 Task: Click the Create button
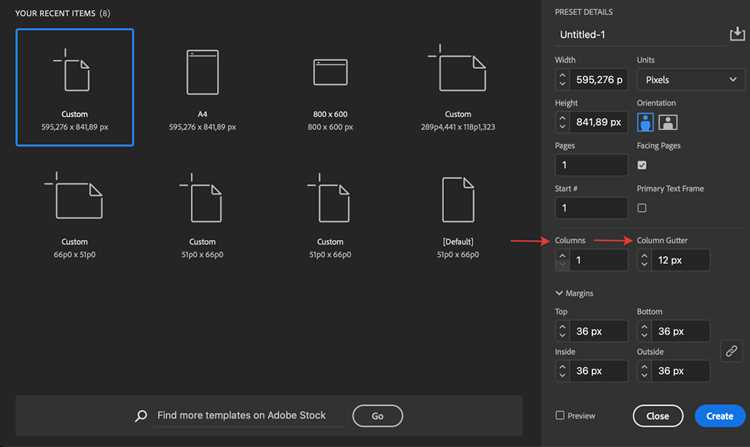(720, 416)
